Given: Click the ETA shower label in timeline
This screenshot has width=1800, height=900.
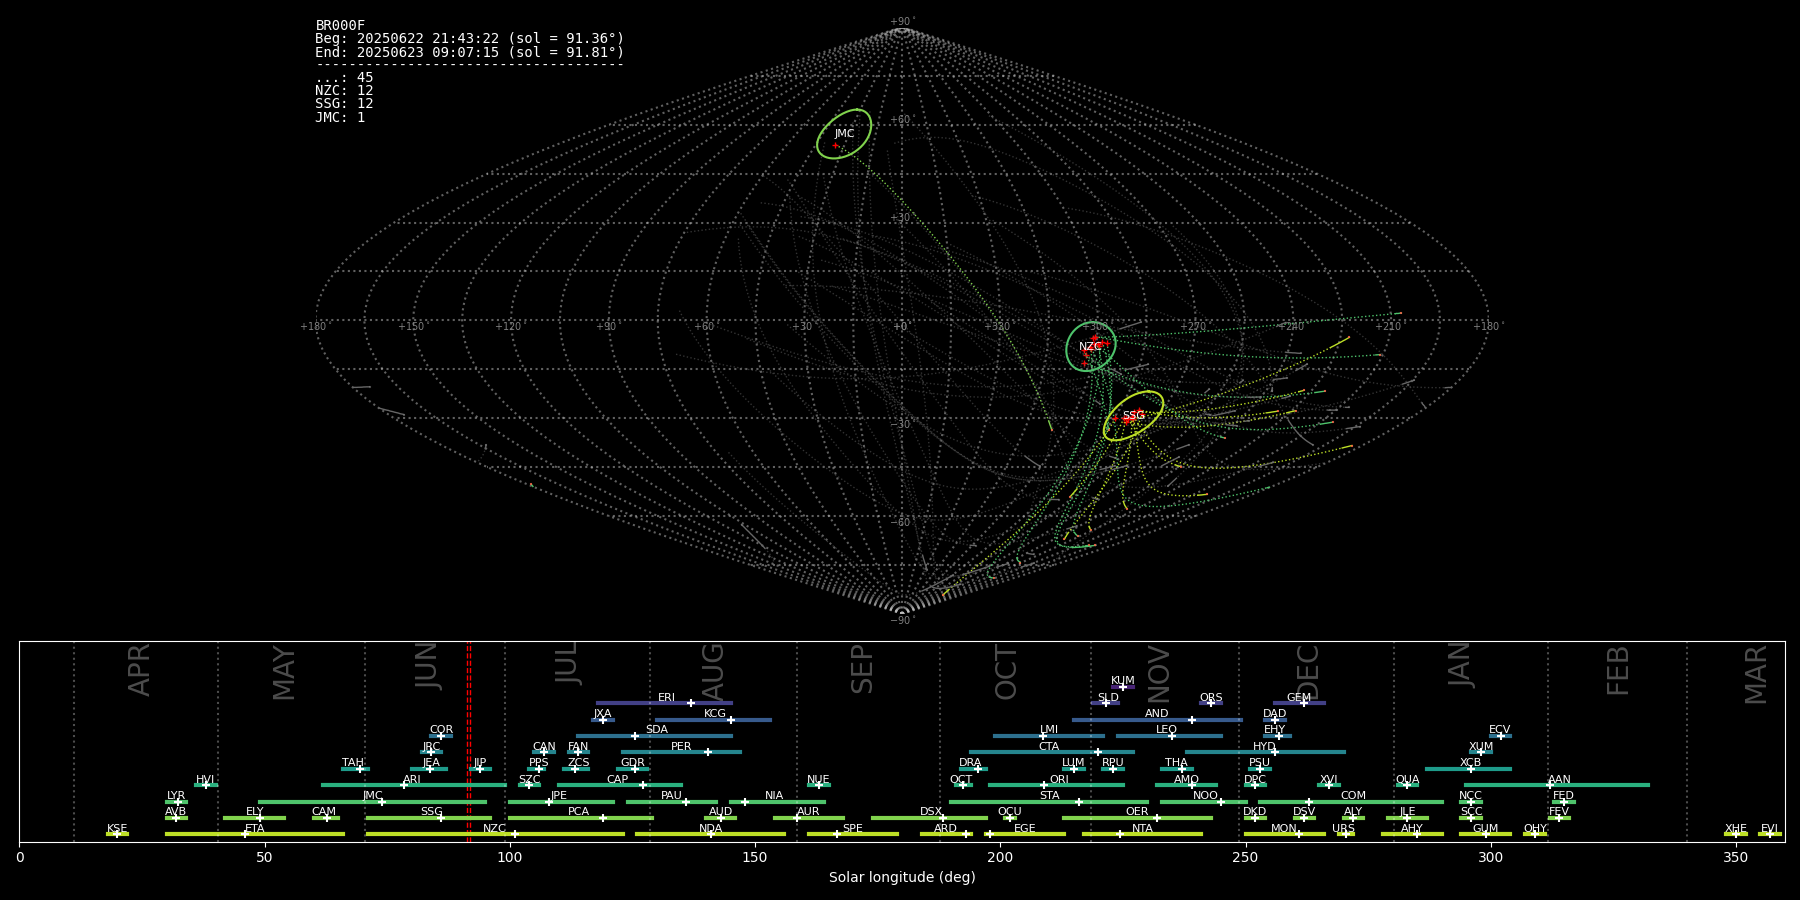Looking at the screenshot, I should pos(255,829).
